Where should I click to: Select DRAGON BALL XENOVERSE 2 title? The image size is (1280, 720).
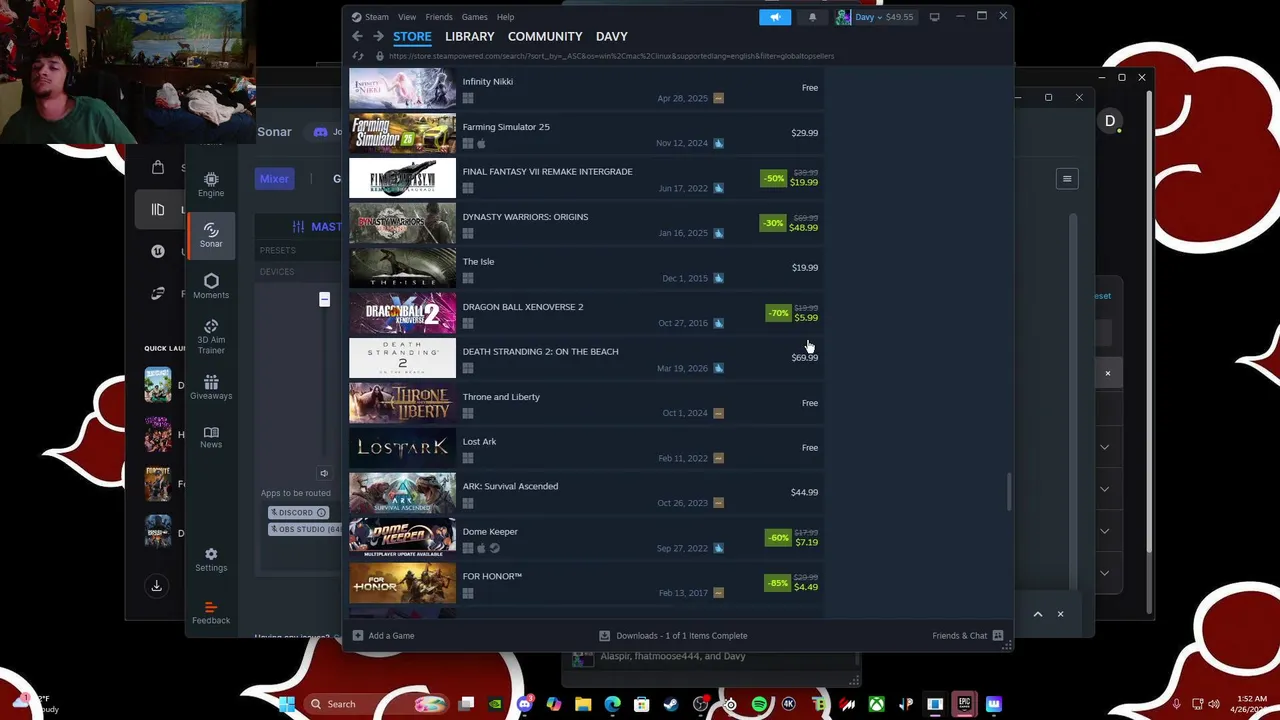tap(523, 307)
